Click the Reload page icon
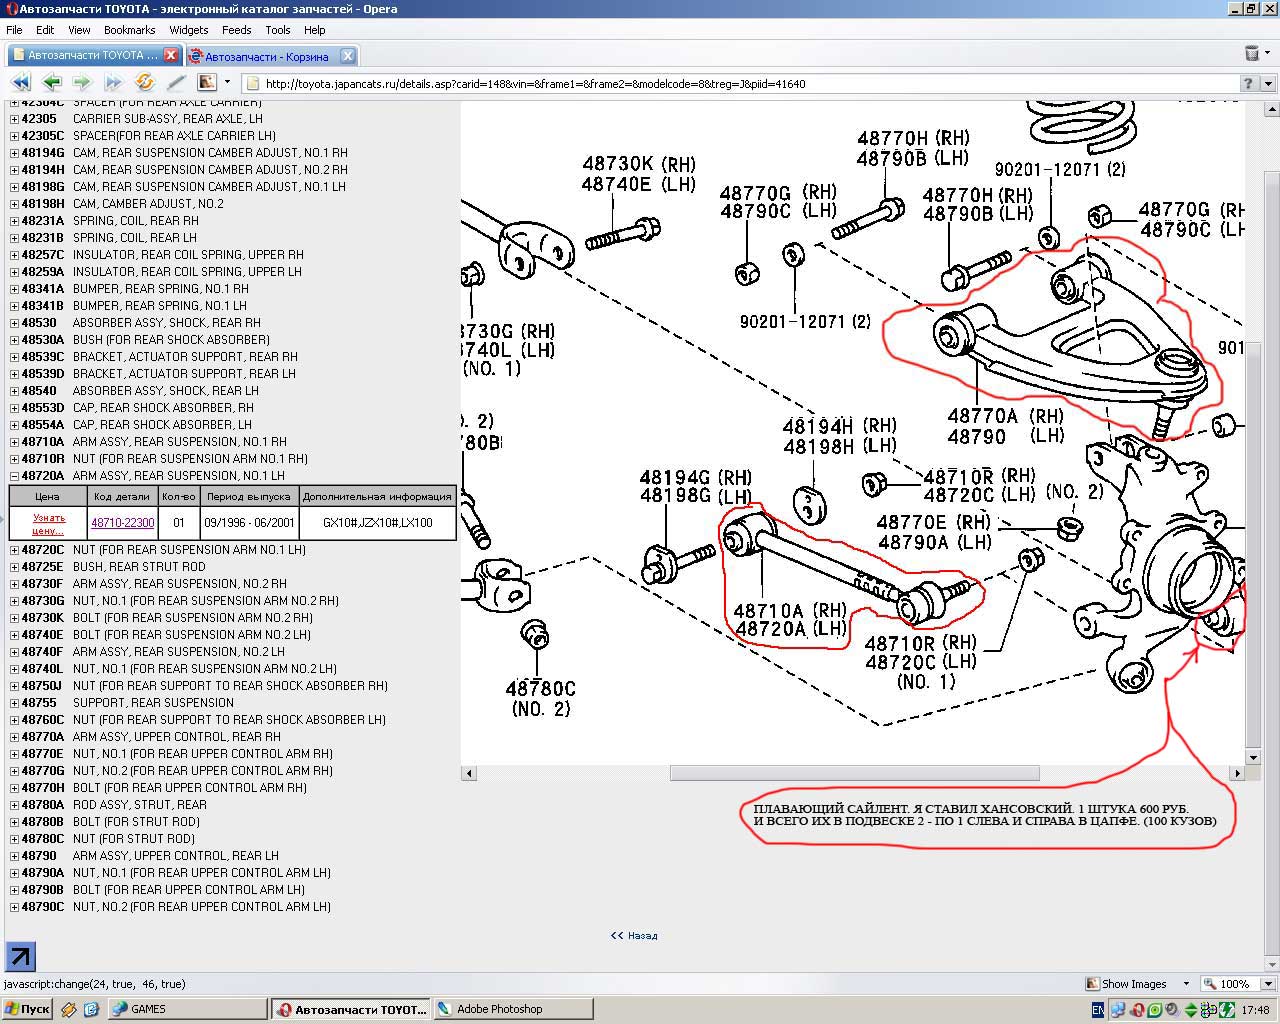This screenshot has height=1024, width=1280. click(x=144, y=83)
